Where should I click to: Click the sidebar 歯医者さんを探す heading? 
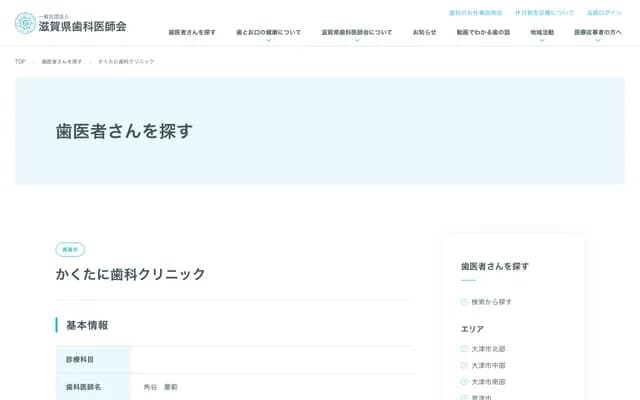point(495,267)
